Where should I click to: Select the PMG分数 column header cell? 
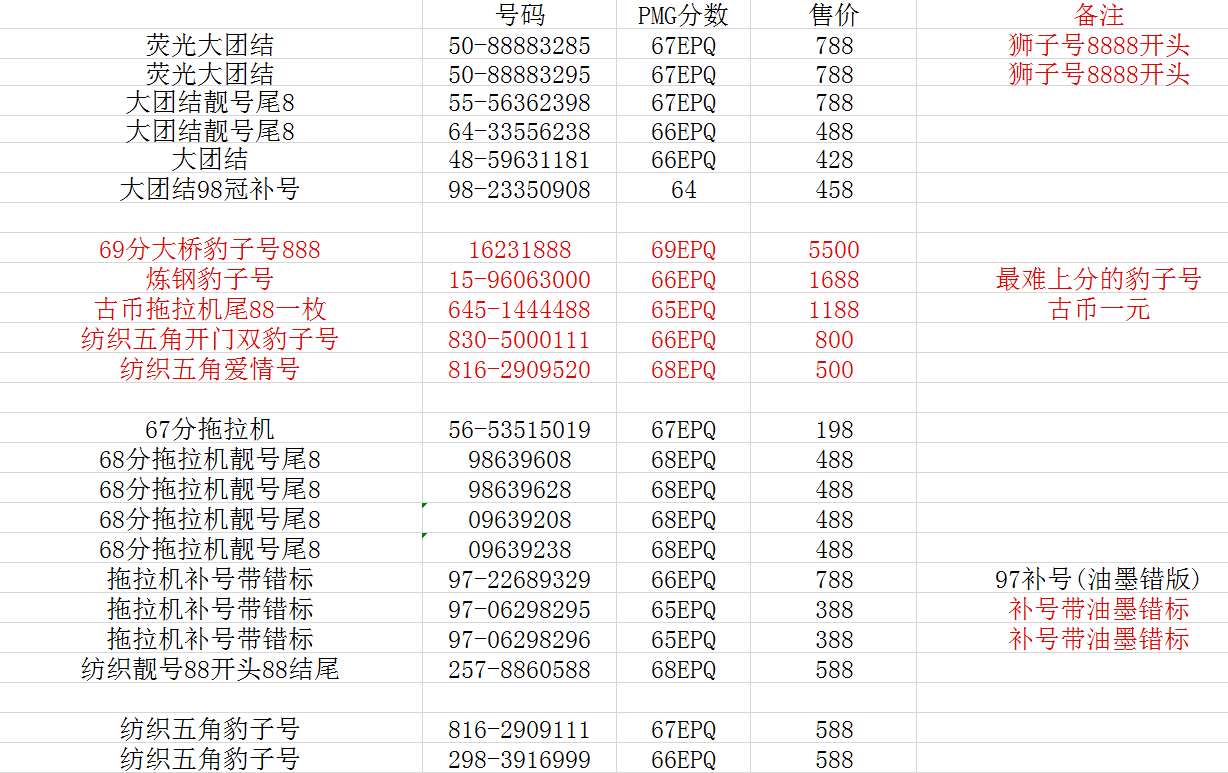[x=683, y=15]
